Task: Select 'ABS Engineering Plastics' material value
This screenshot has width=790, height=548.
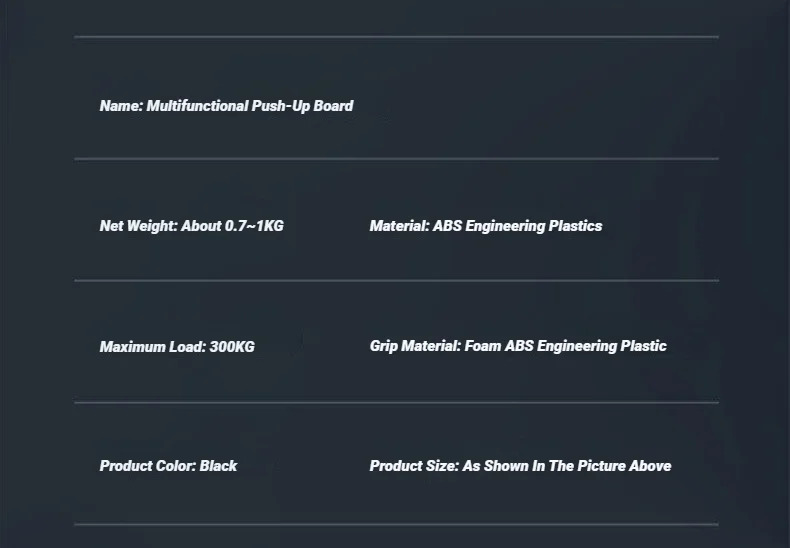Action: click(518, 226)
